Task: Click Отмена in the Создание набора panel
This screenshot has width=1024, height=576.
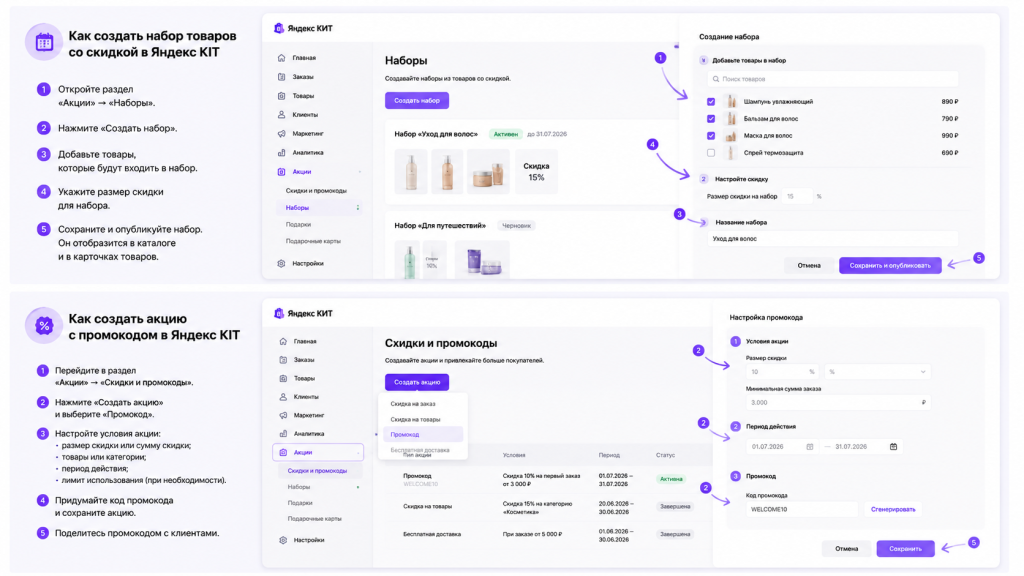Action: pyautogui.click(x=809, y=266)
